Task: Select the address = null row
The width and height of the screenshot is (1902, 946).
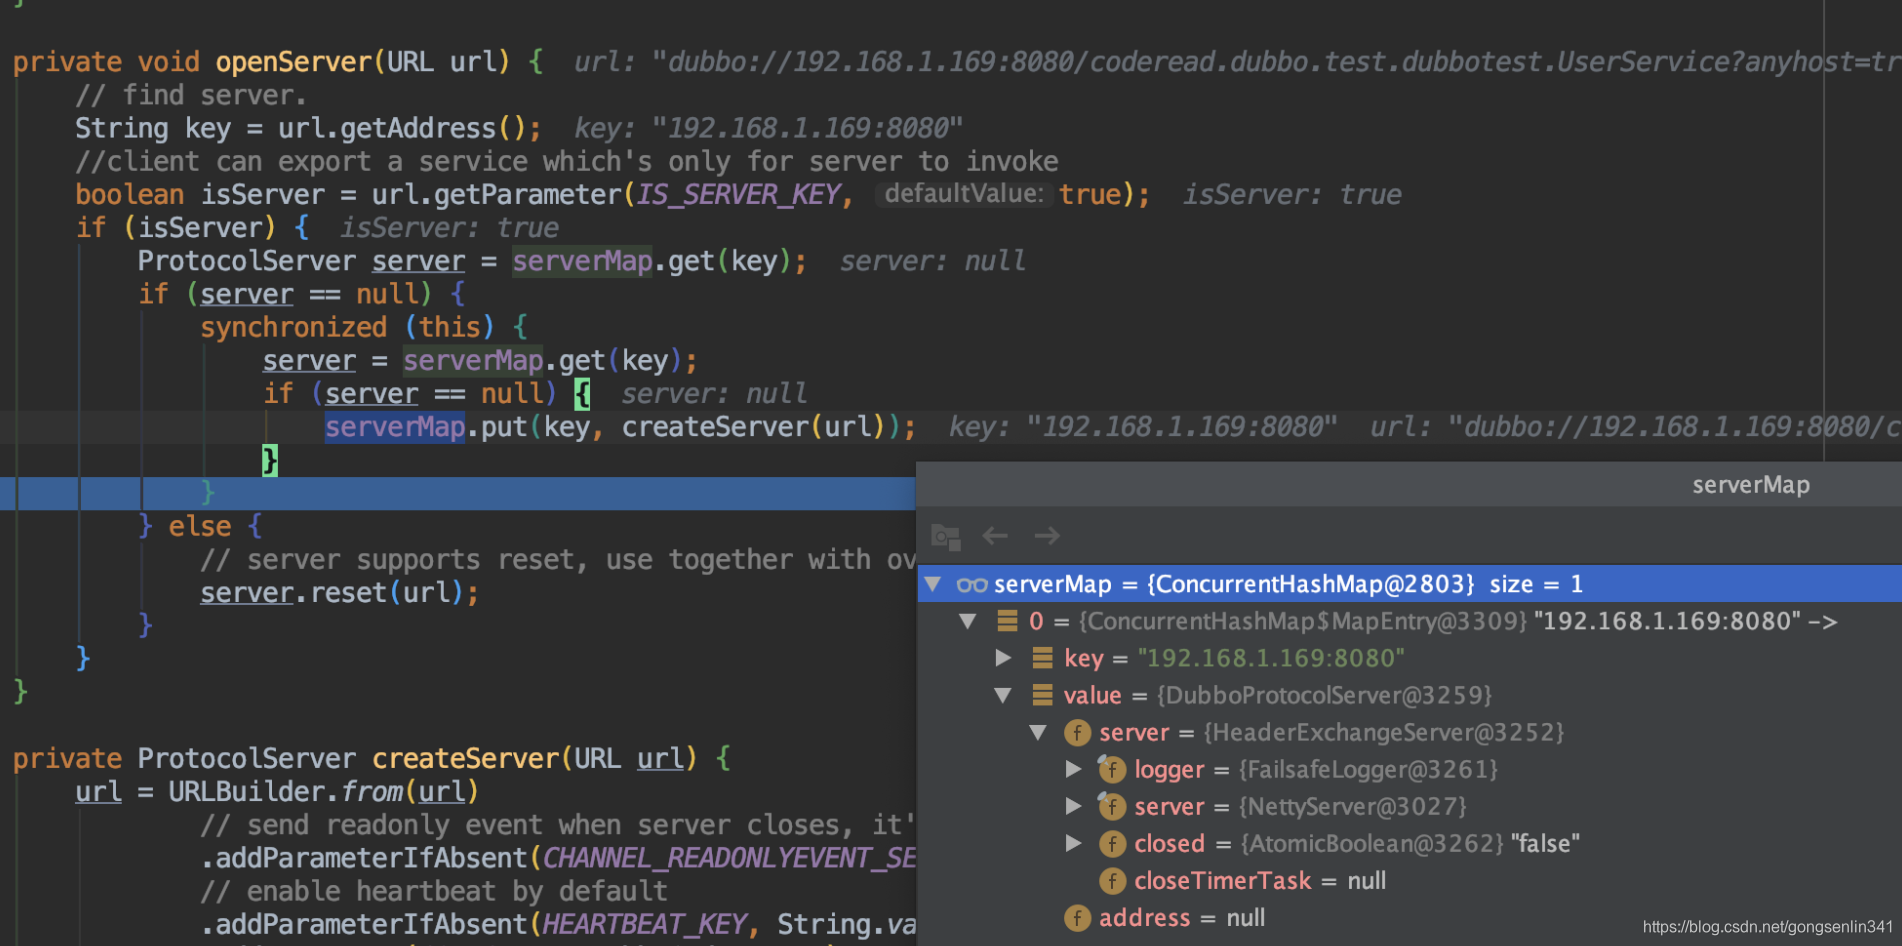Action: point(1409,918)
